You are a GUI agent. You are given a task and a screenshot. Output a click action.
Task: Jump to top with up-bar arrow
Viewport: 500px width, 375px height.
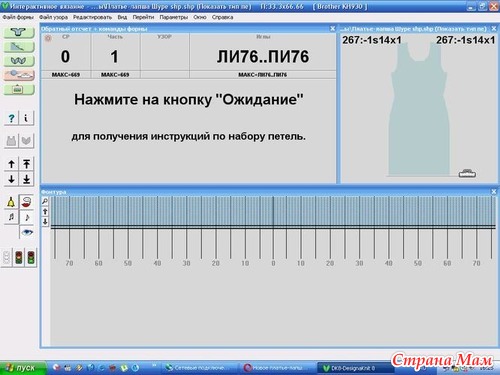(26, 164)
